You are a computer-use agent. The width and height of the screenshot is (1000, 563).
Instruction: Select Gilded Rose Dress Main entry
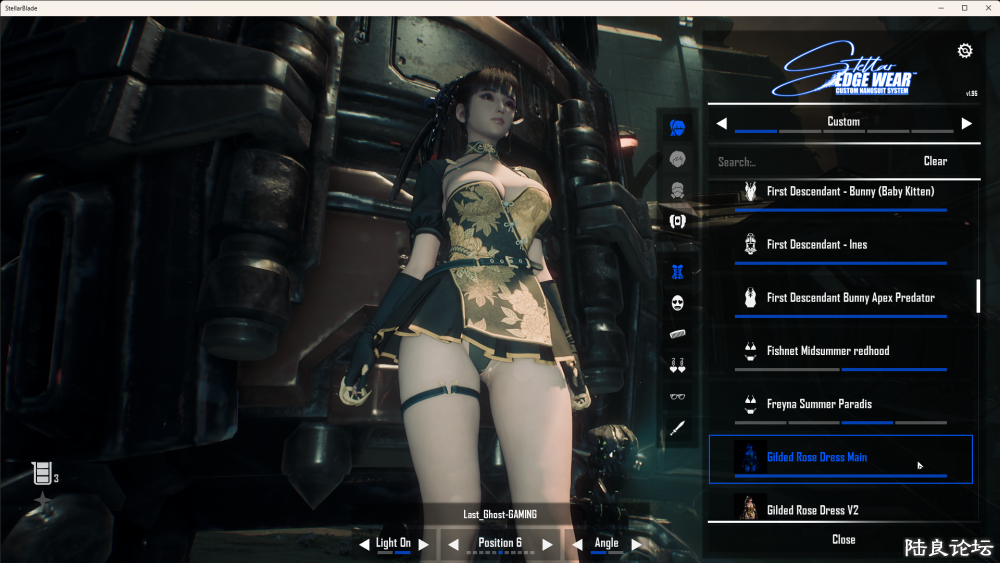(x=841, y=459)
